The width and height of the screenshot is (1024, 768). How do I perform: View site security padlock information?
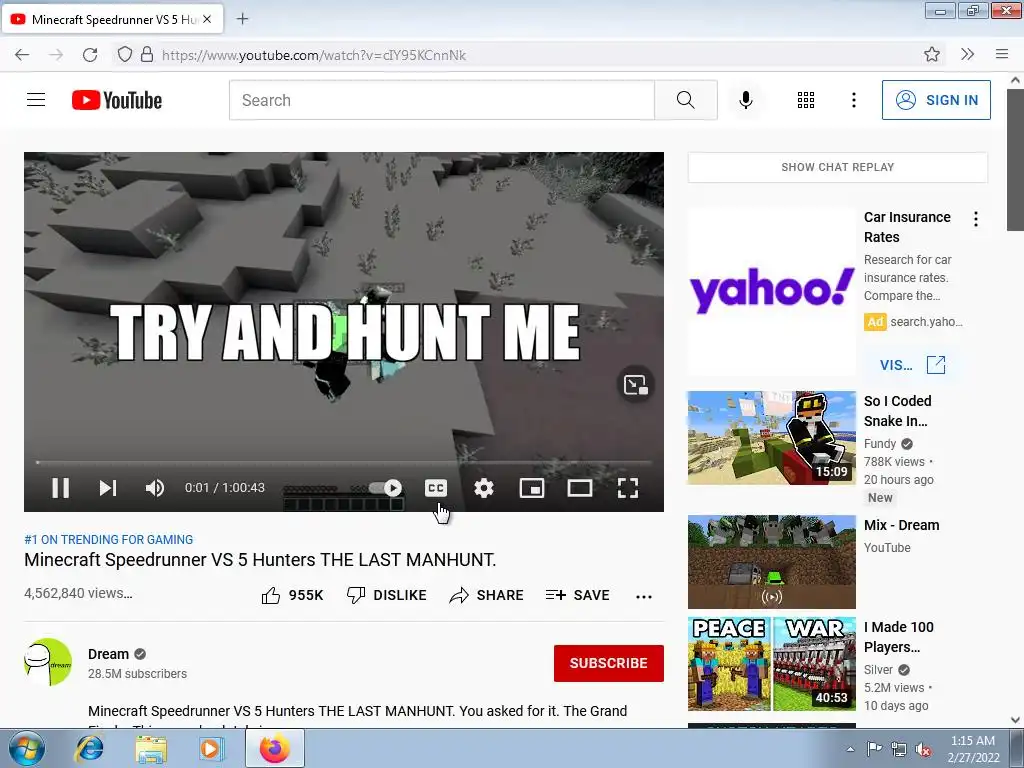click(x=147, y=54)
